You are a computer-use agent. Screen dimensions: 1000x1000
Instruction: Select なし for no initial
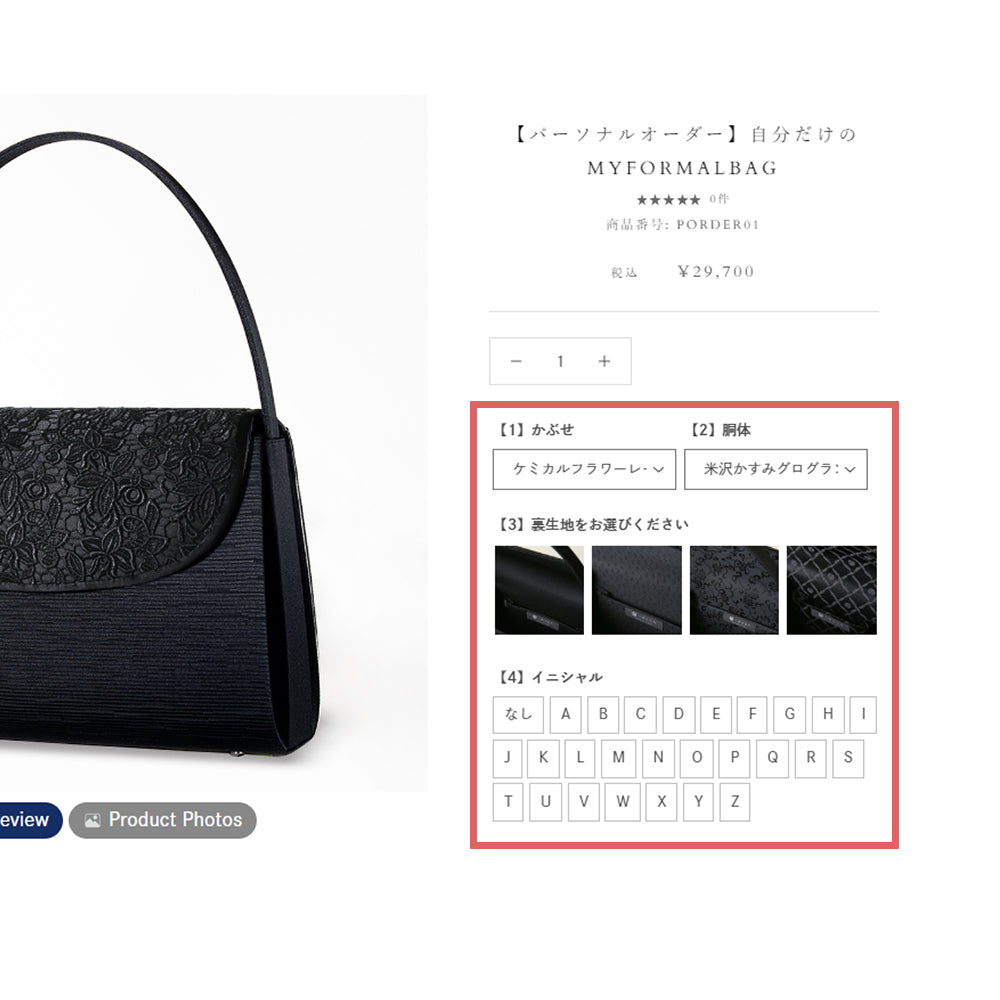pos(518,714)
